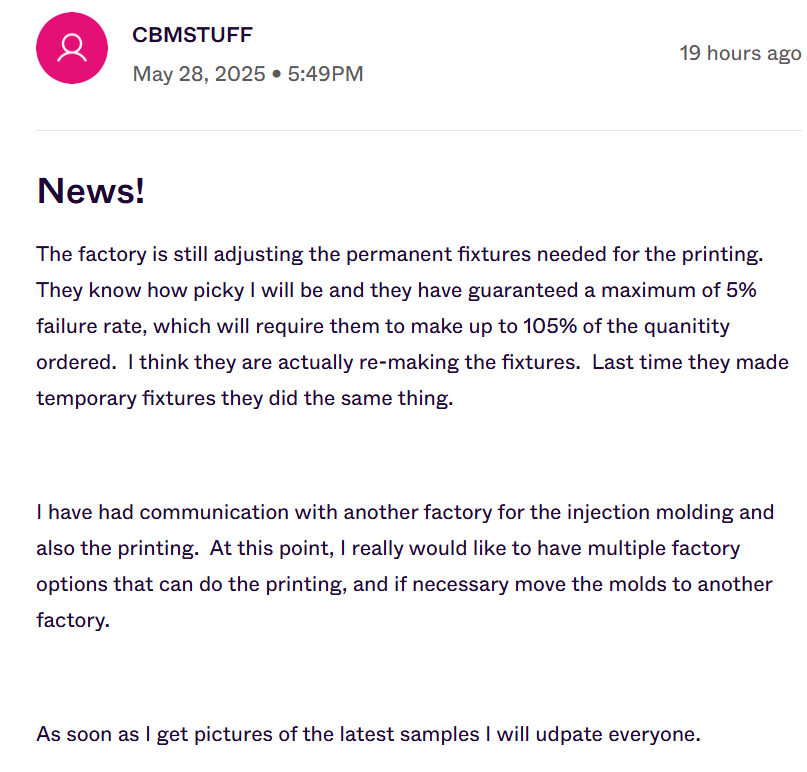Click the pink user avatar icon

click(72, 48)
